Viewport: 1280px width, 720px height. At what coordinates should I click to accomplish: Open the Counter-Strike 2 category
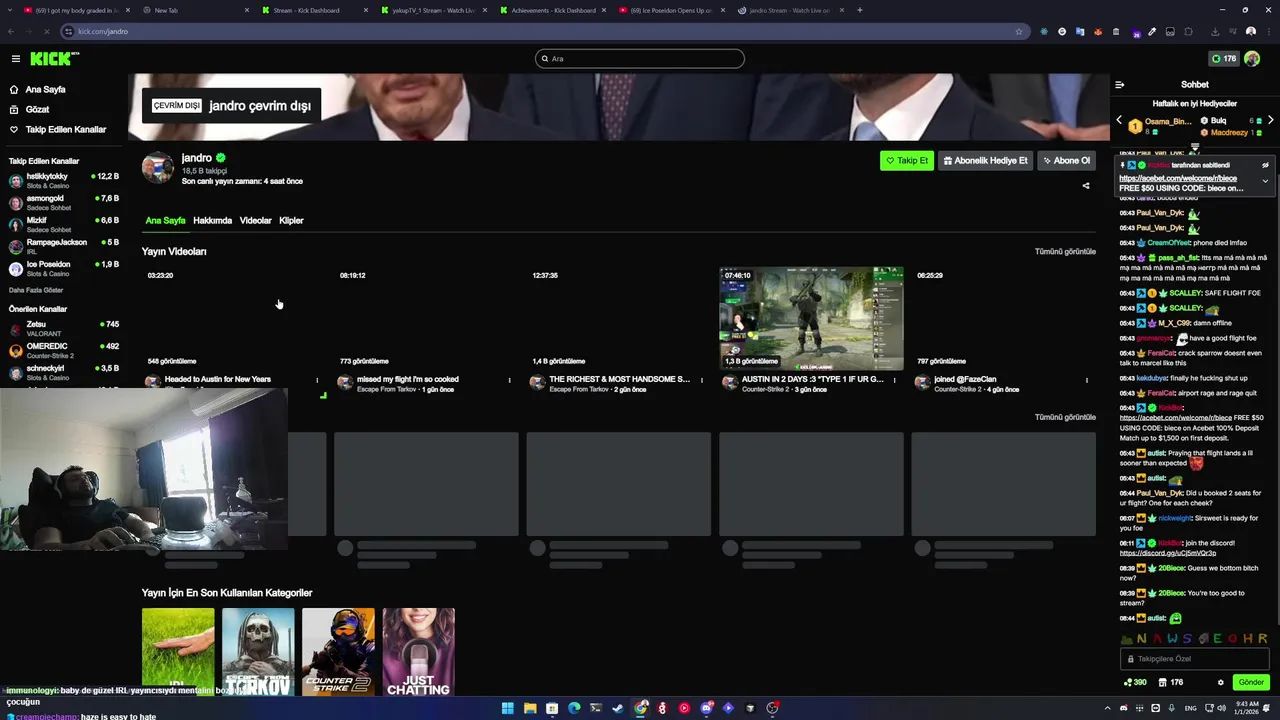tap(338, 652)
